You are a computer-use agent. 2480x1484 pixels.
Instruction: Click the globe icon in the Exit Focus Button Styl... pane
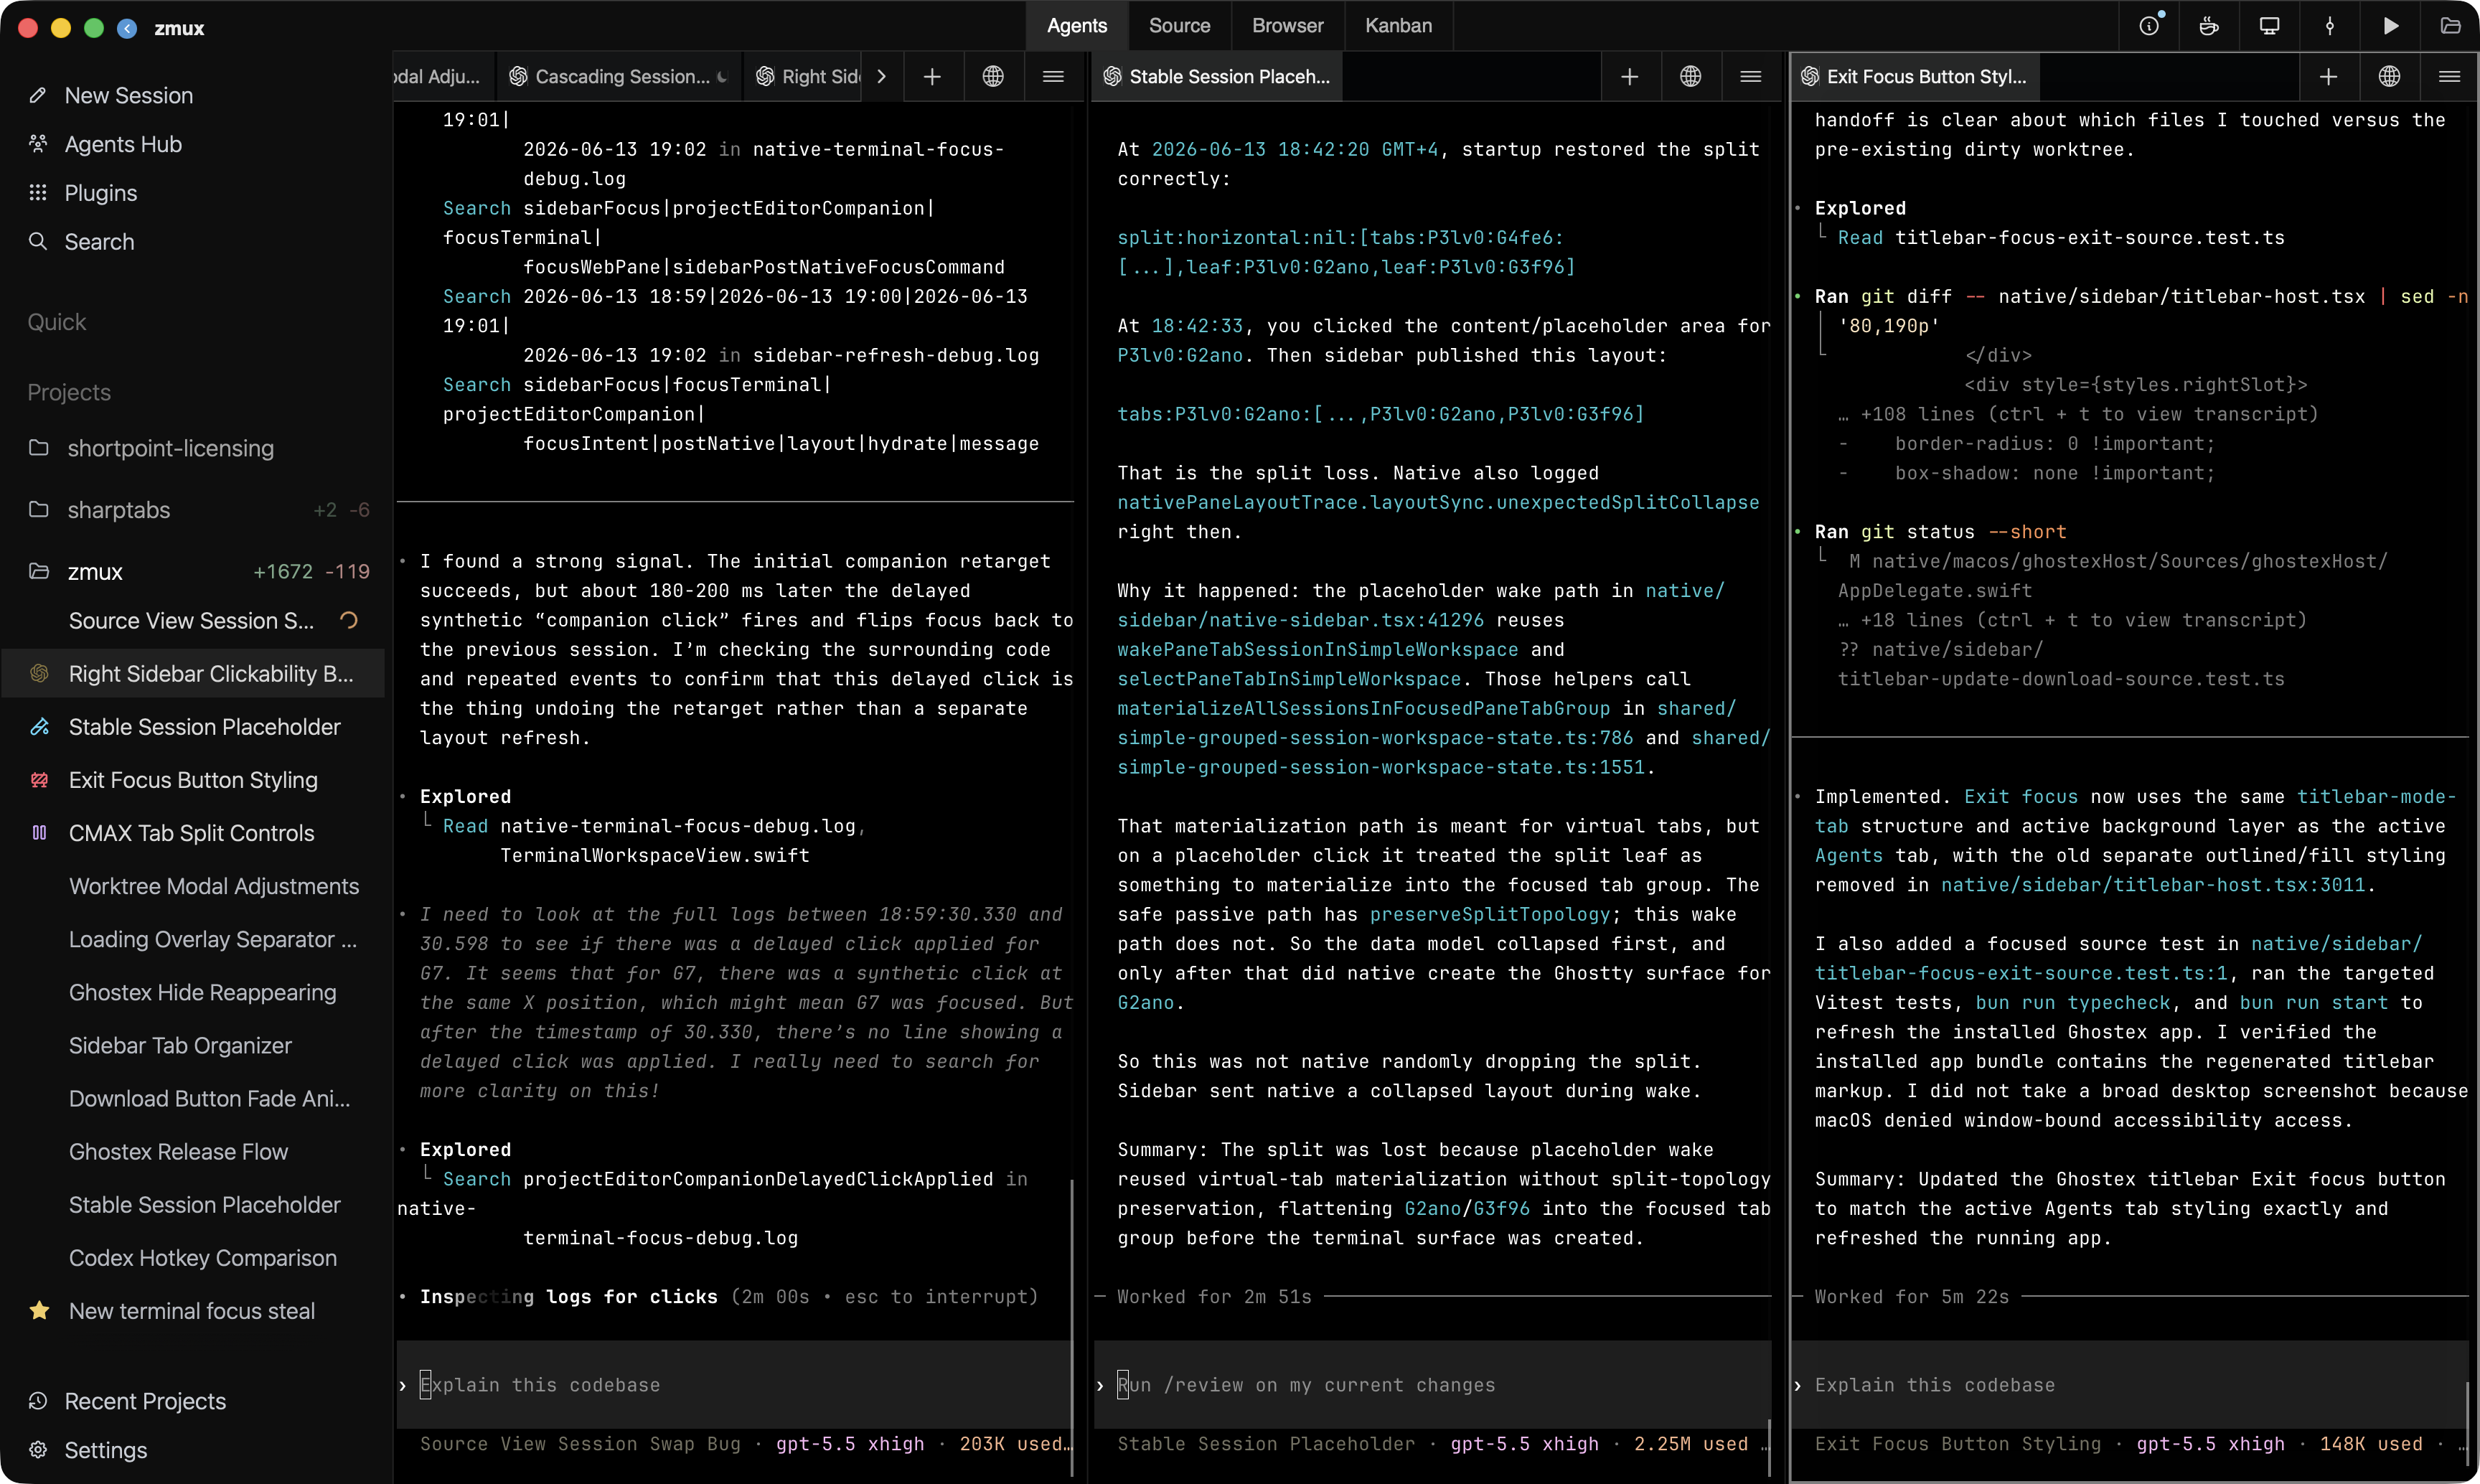[x=2389, y=76]
